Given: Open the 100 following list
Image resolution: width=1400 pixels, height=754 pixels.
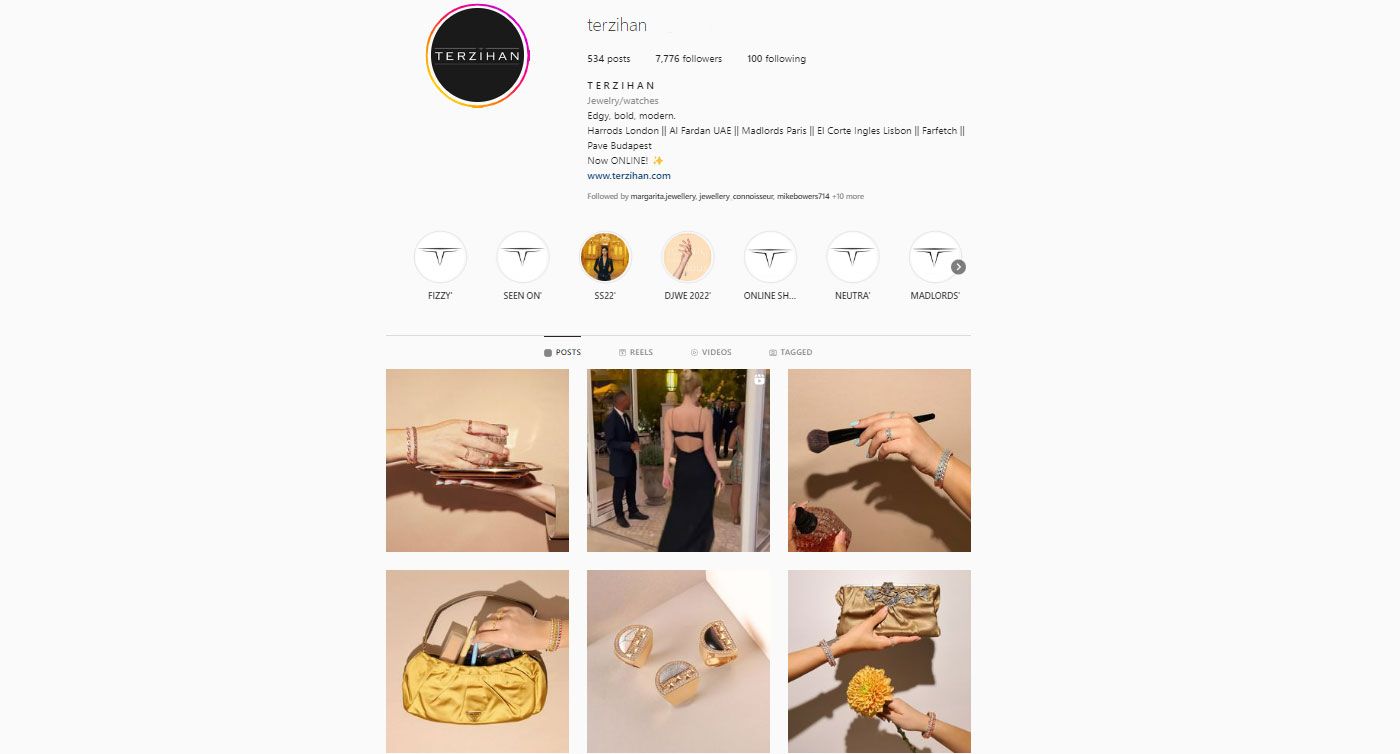Looking at the screenshot, I should [776, 59].
